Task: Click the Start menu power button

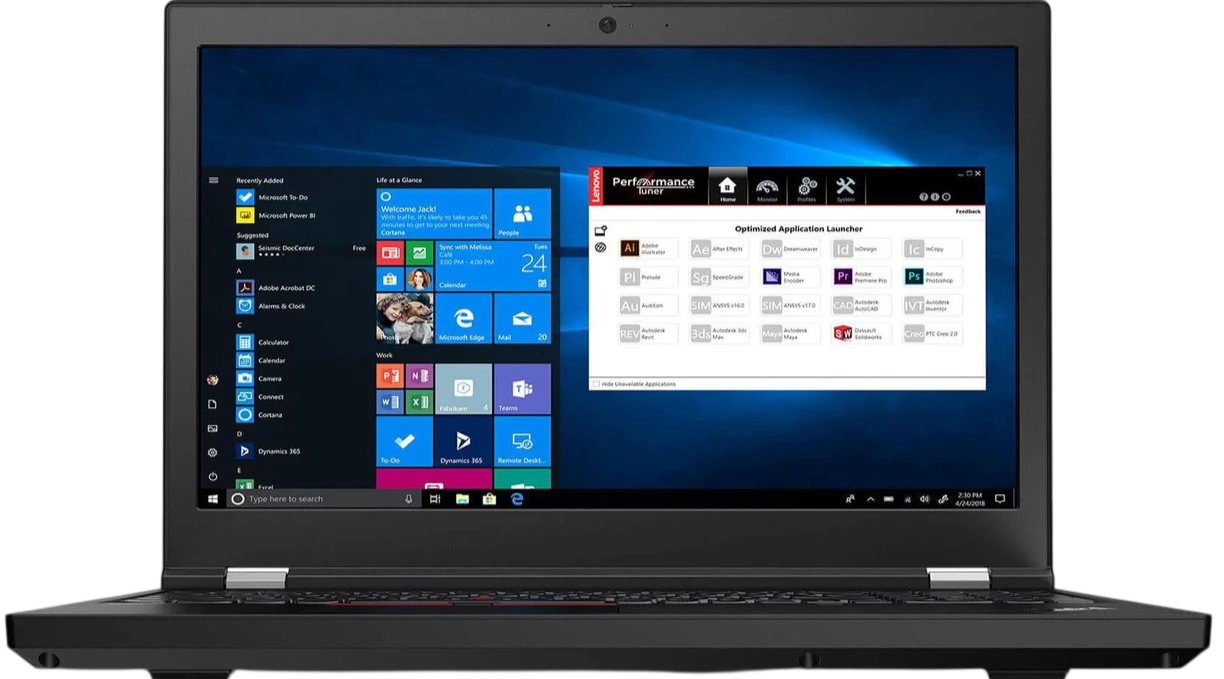Action: (x=212, y=477)
